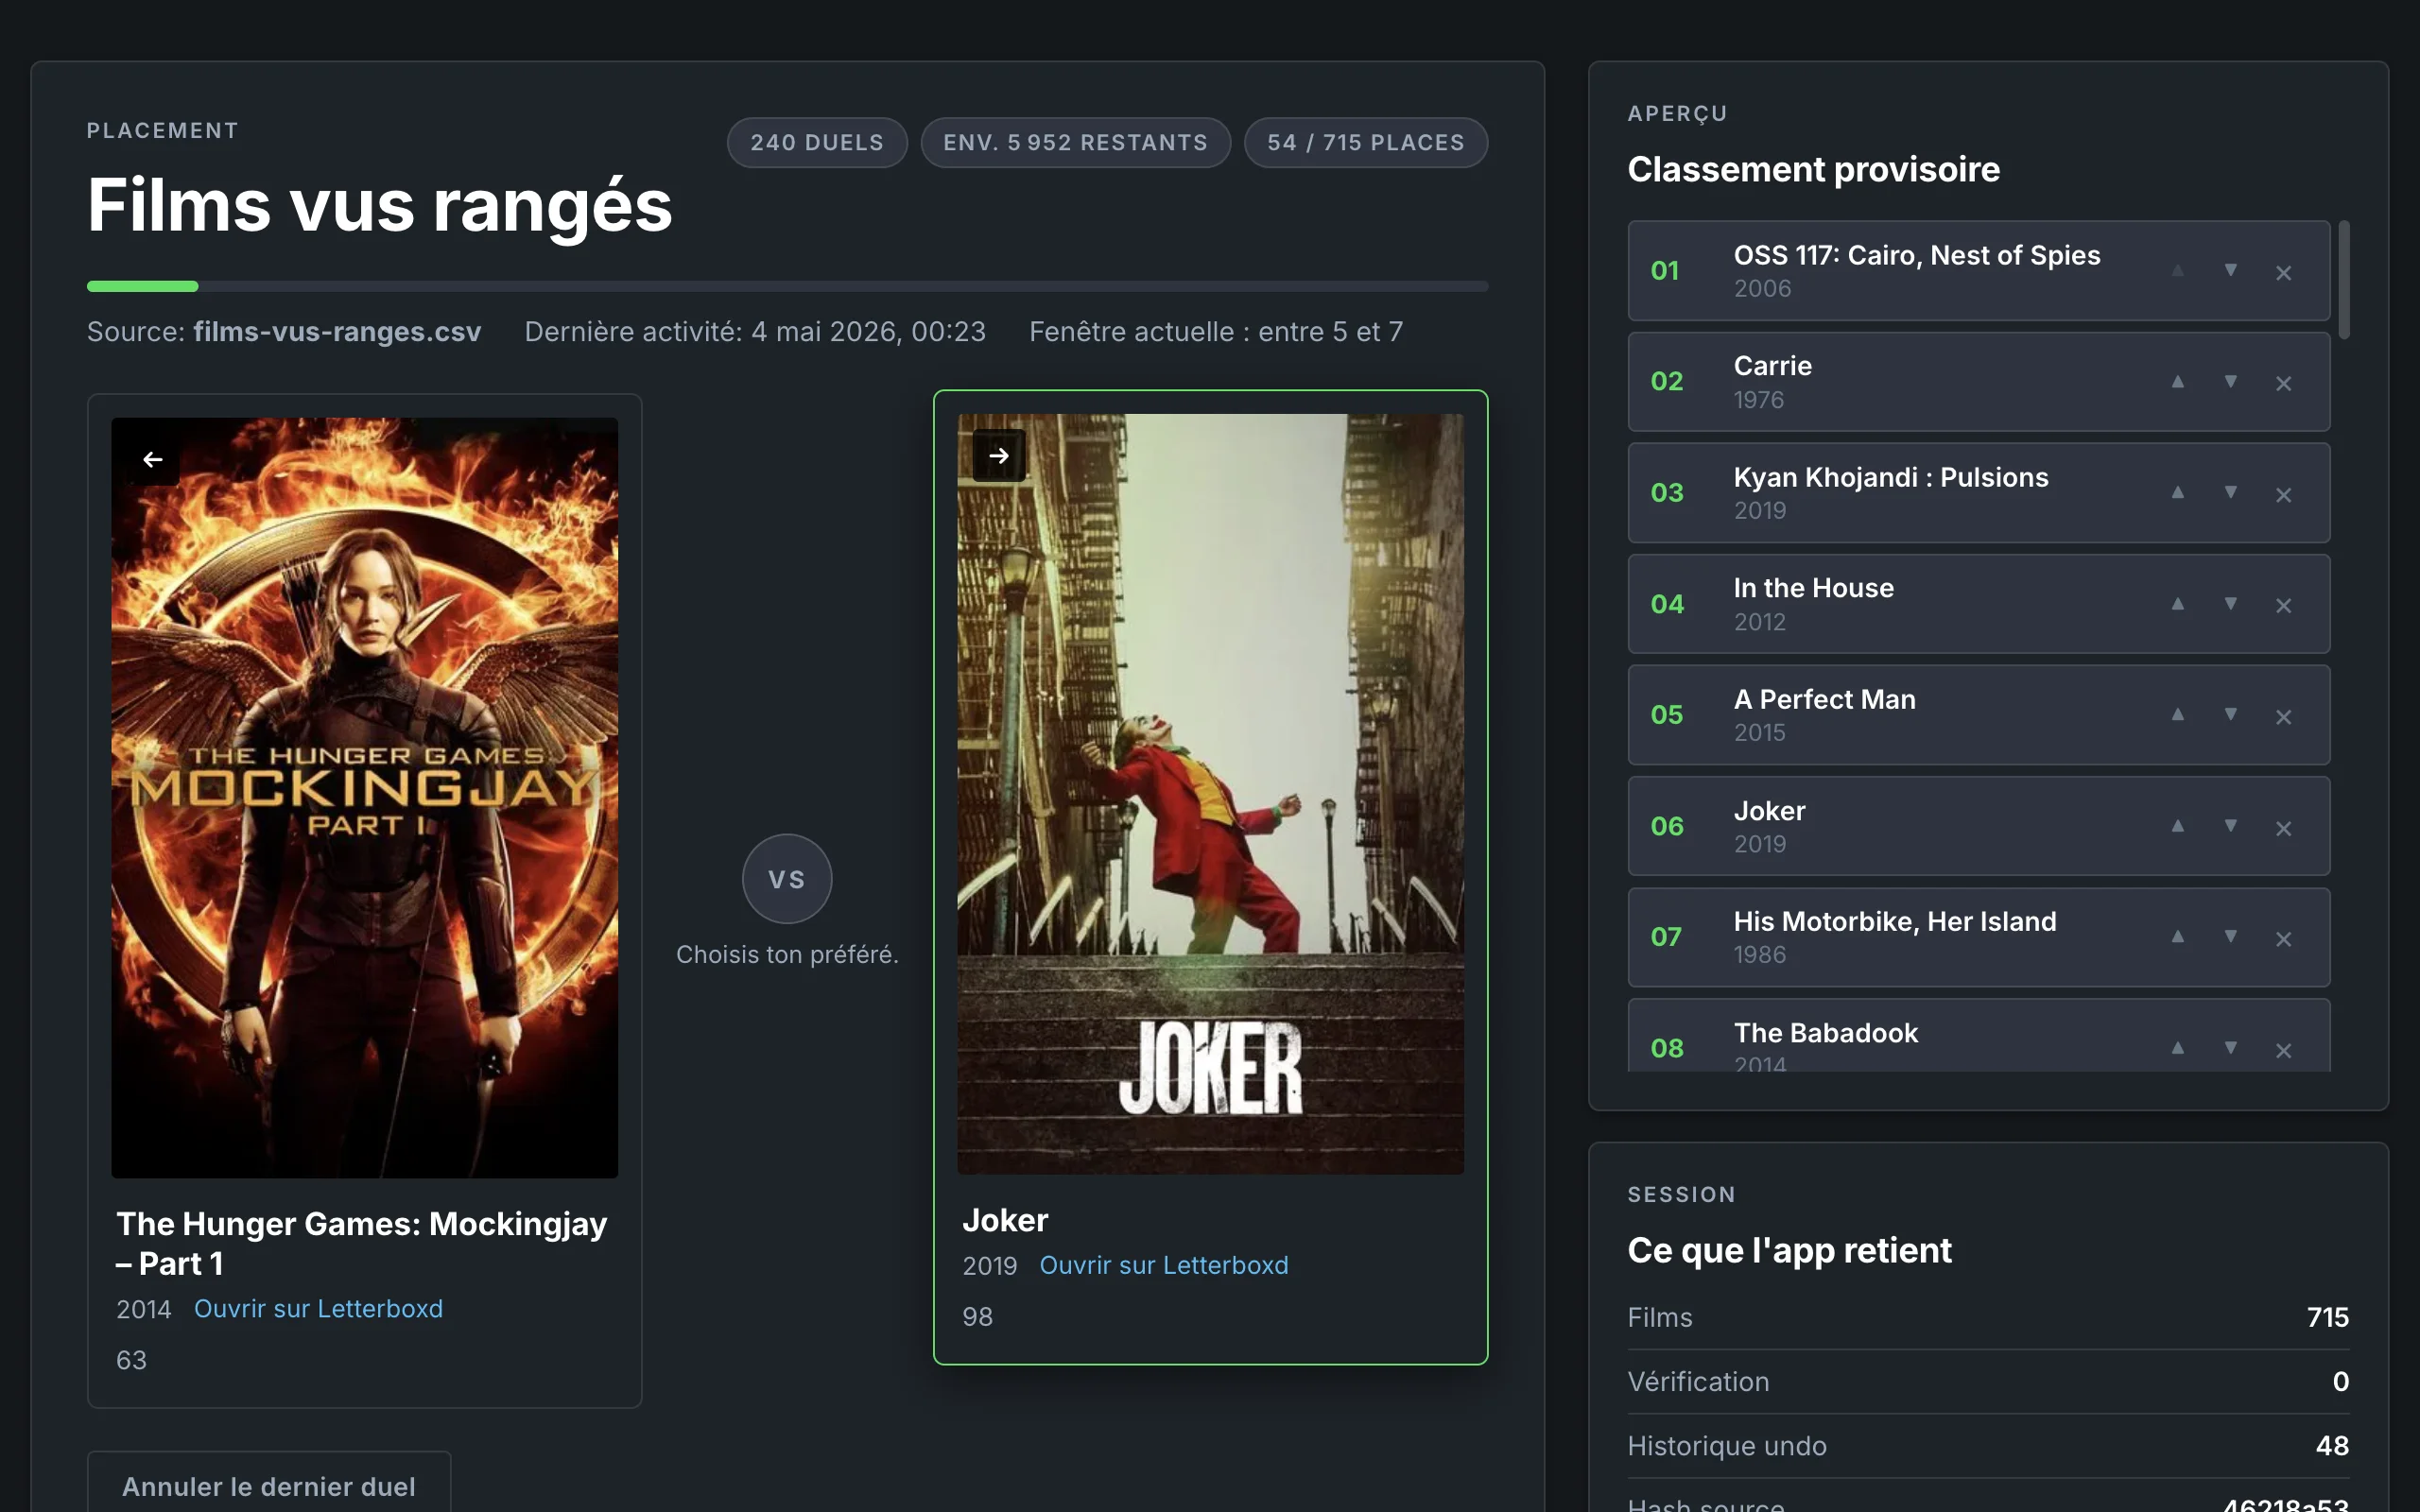Click Choisis ton préféré prompt text
This screenshot has width=2420, height=1512.
point(787,954)
